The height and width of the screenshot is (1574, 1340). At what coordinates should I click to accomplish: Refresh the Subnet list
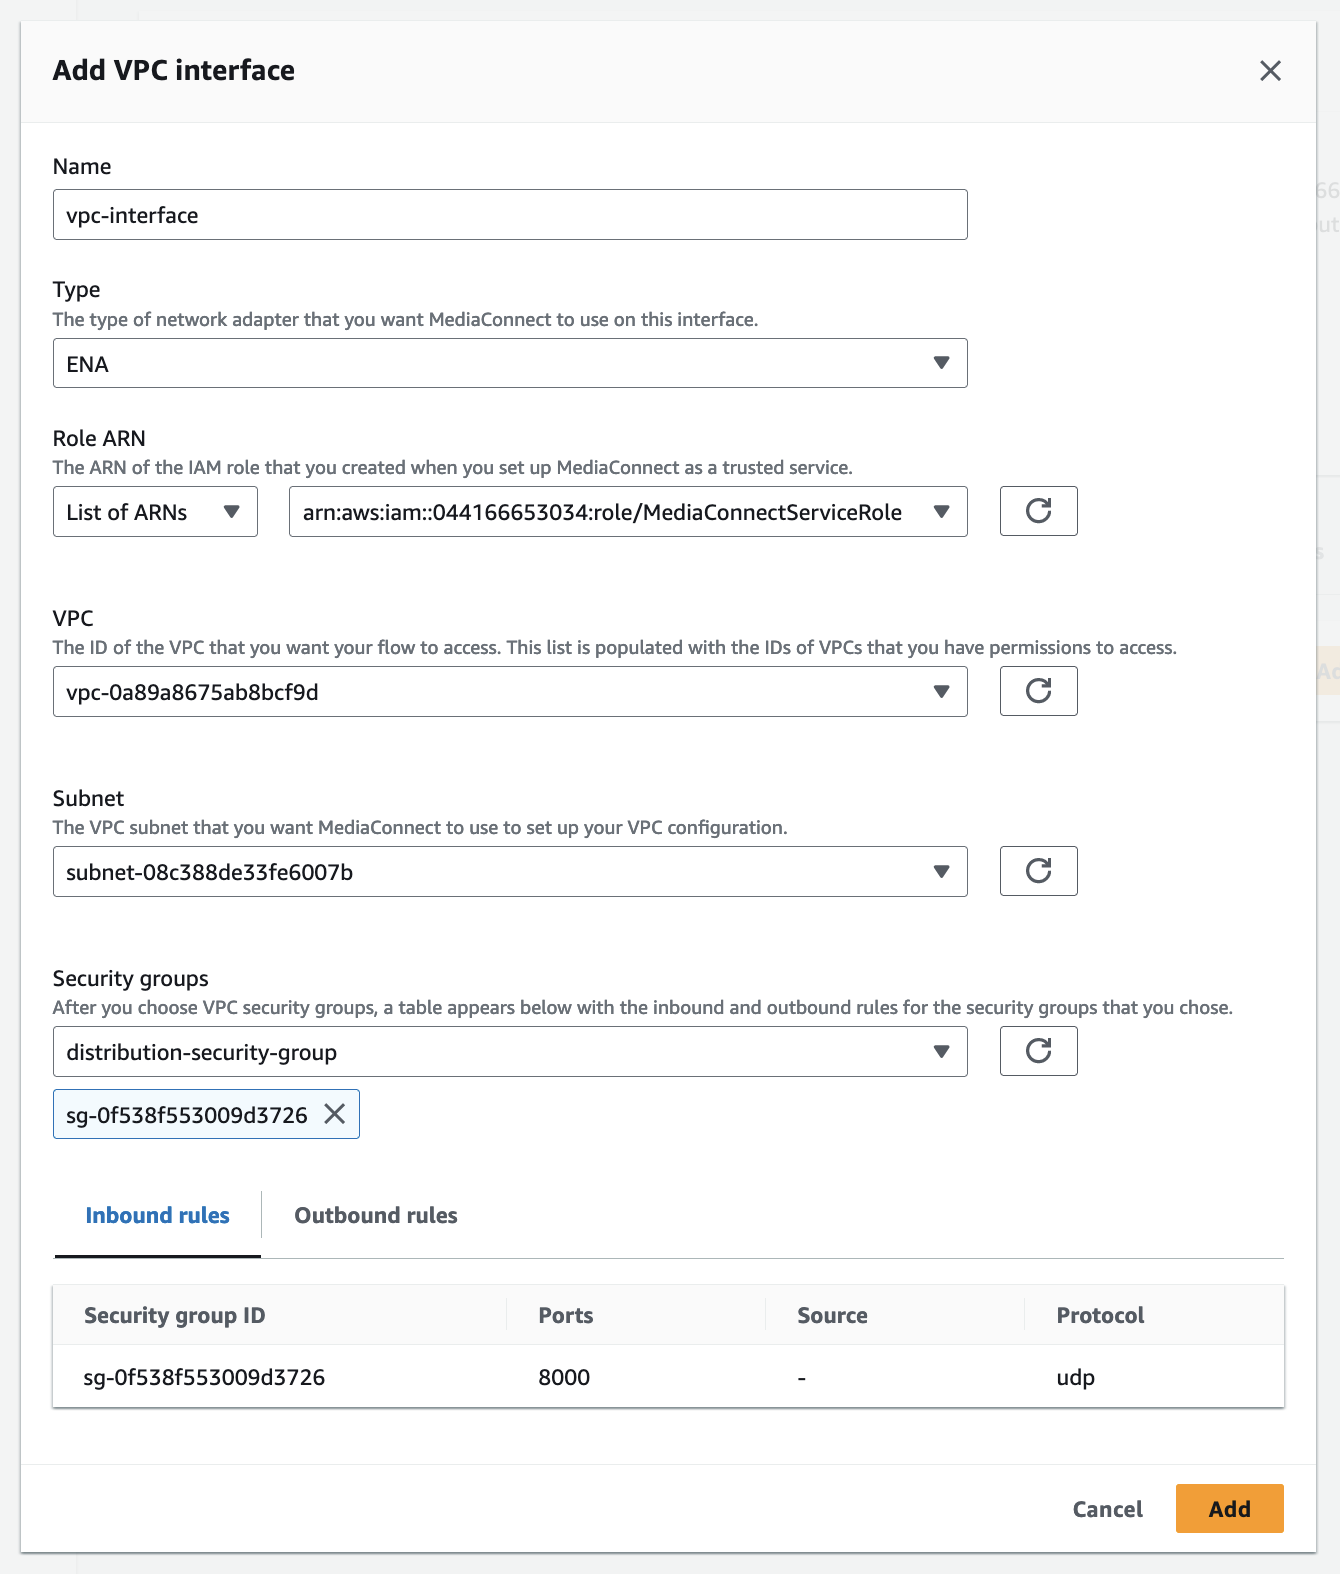(1038, 871)
